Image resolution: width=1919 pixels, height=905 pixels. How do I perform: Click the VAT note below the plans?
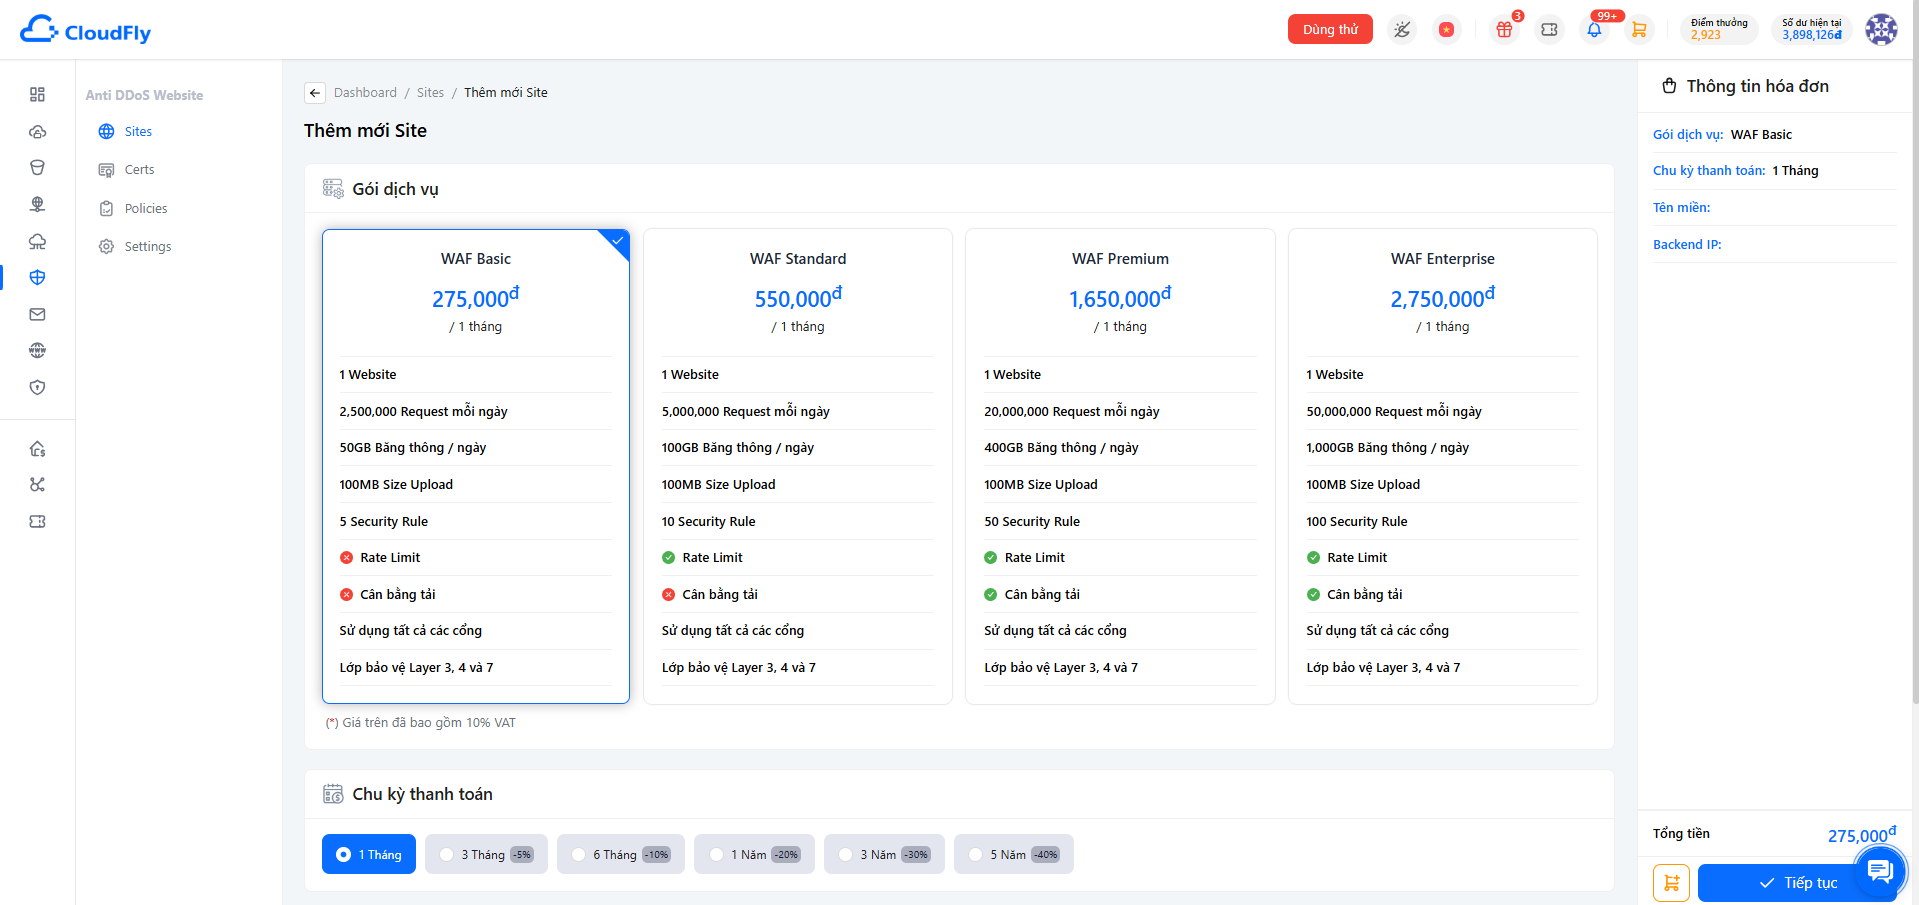click(420, 723)
